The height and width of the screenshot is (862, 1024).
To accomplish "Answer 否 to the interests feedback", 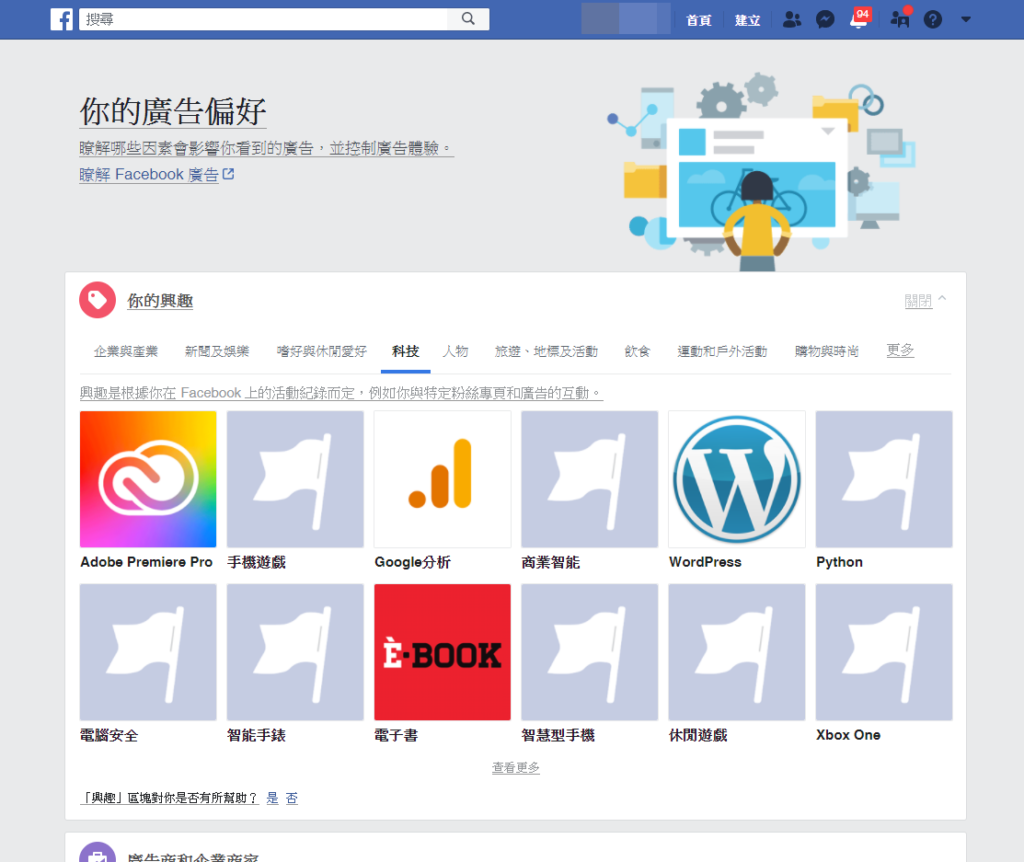I will click(x=292, y=798).
